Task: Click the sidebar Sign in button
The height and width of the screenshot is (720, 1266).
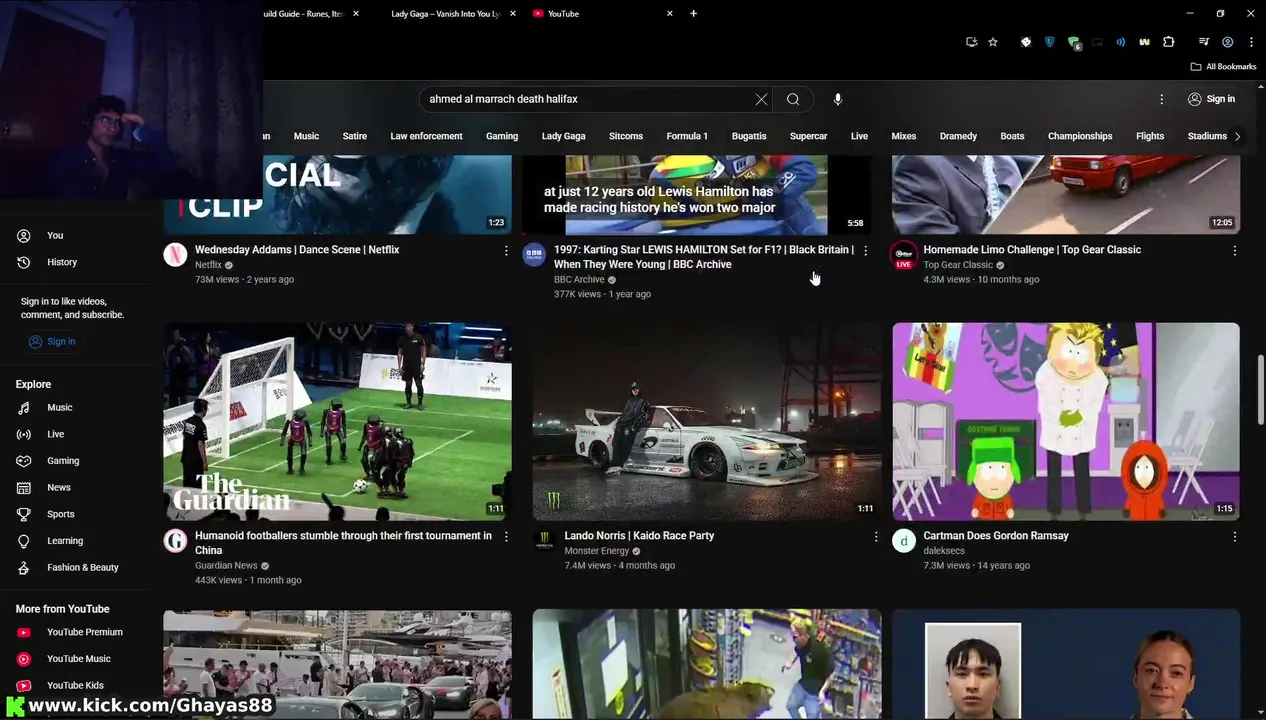Action: coord(52,342)
